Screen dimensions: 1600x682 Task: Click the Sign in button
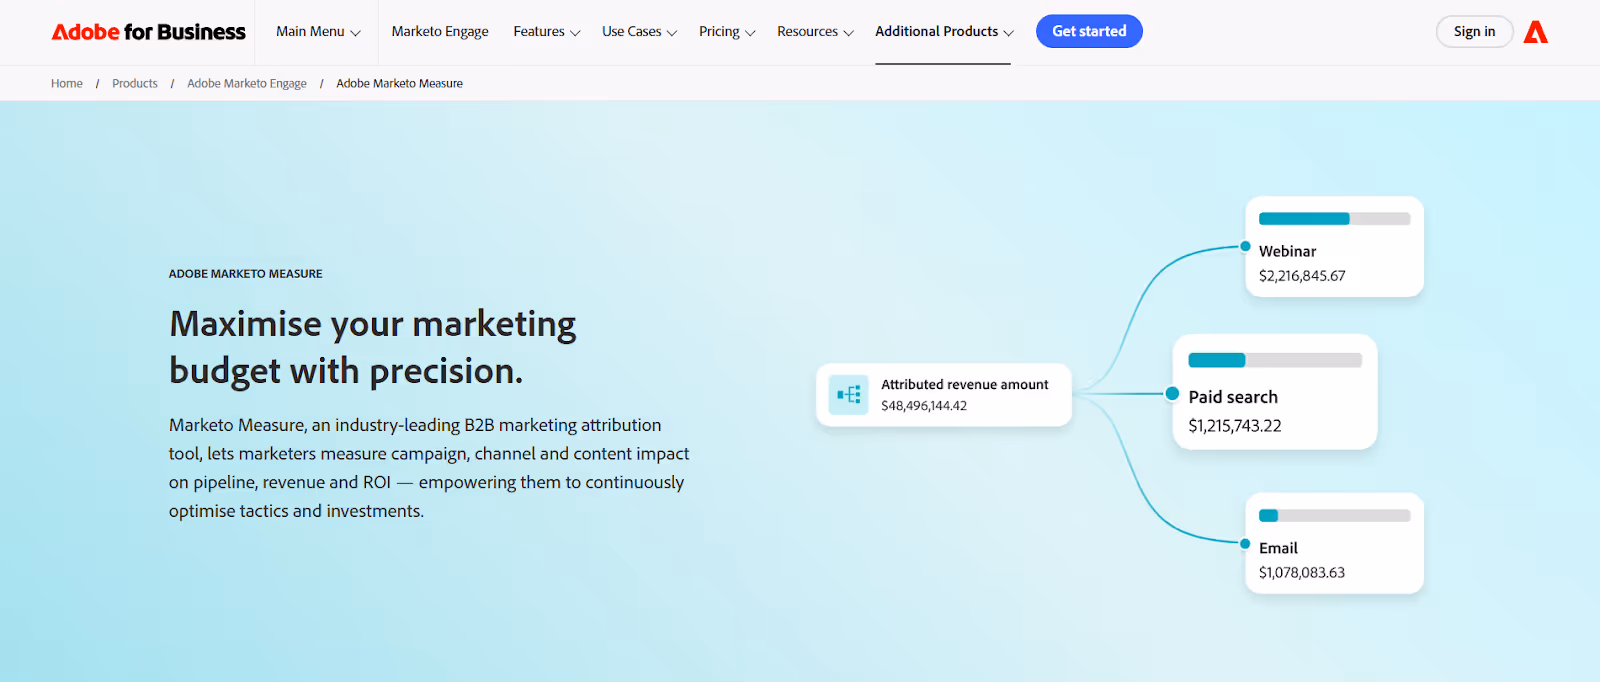(1474, 32)
